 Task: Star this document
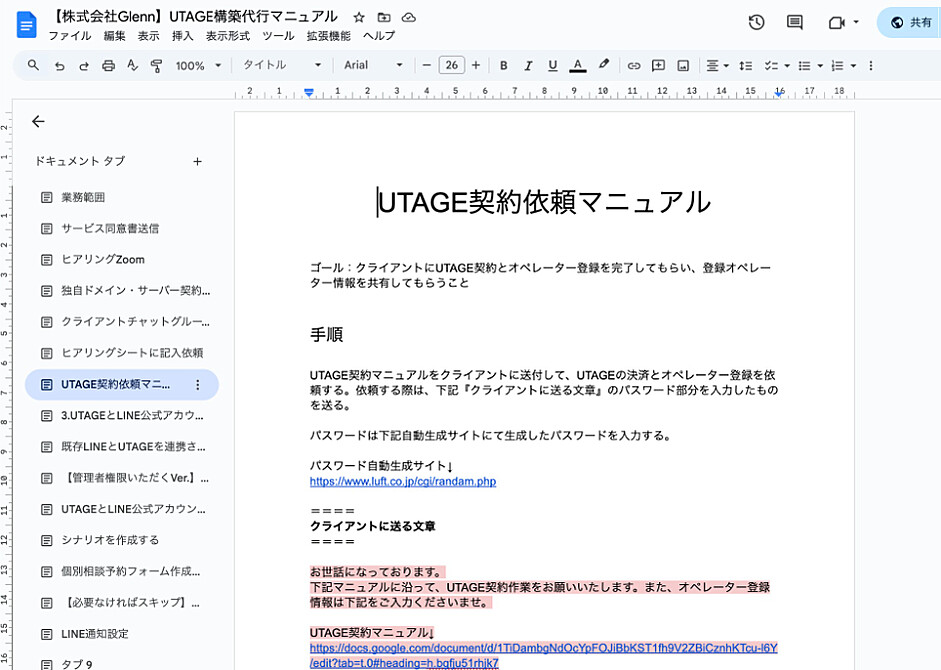click(359, 17)
